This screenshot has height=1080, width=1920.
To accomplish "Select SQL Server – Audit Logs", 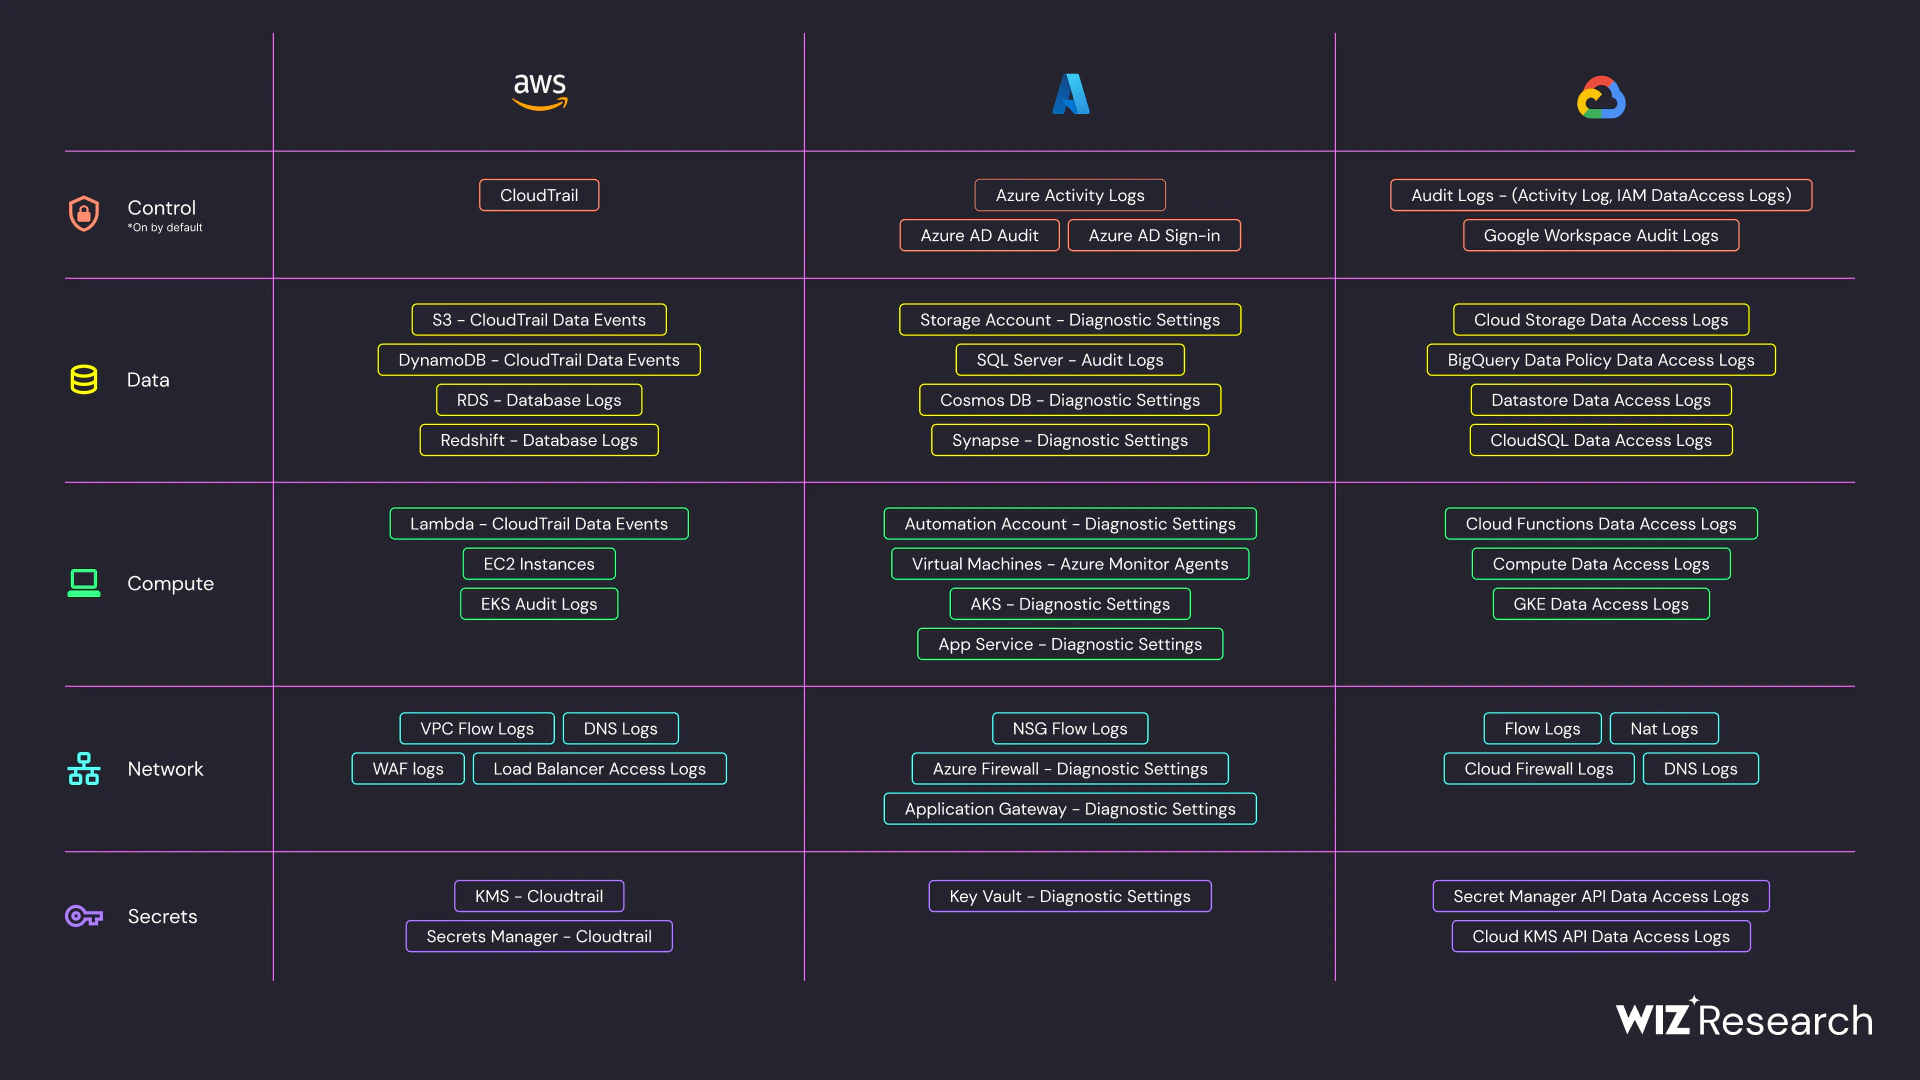I will [x=1070, y=360].
